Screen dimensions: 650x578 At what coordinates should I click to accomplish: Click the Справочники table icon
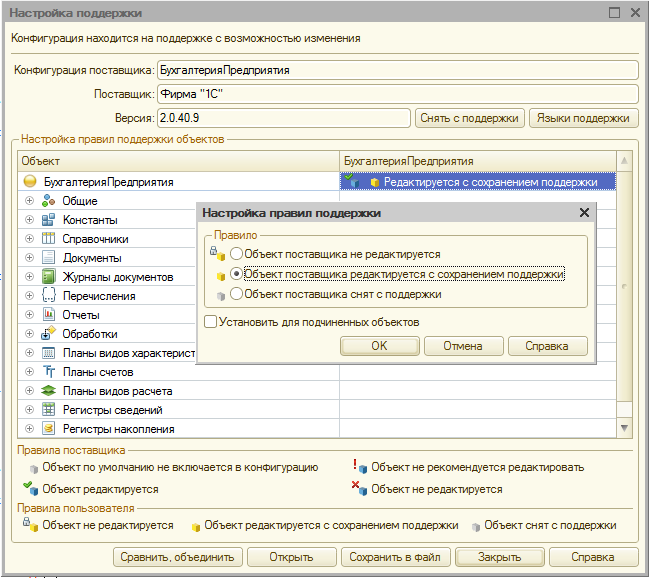point(49,238)
